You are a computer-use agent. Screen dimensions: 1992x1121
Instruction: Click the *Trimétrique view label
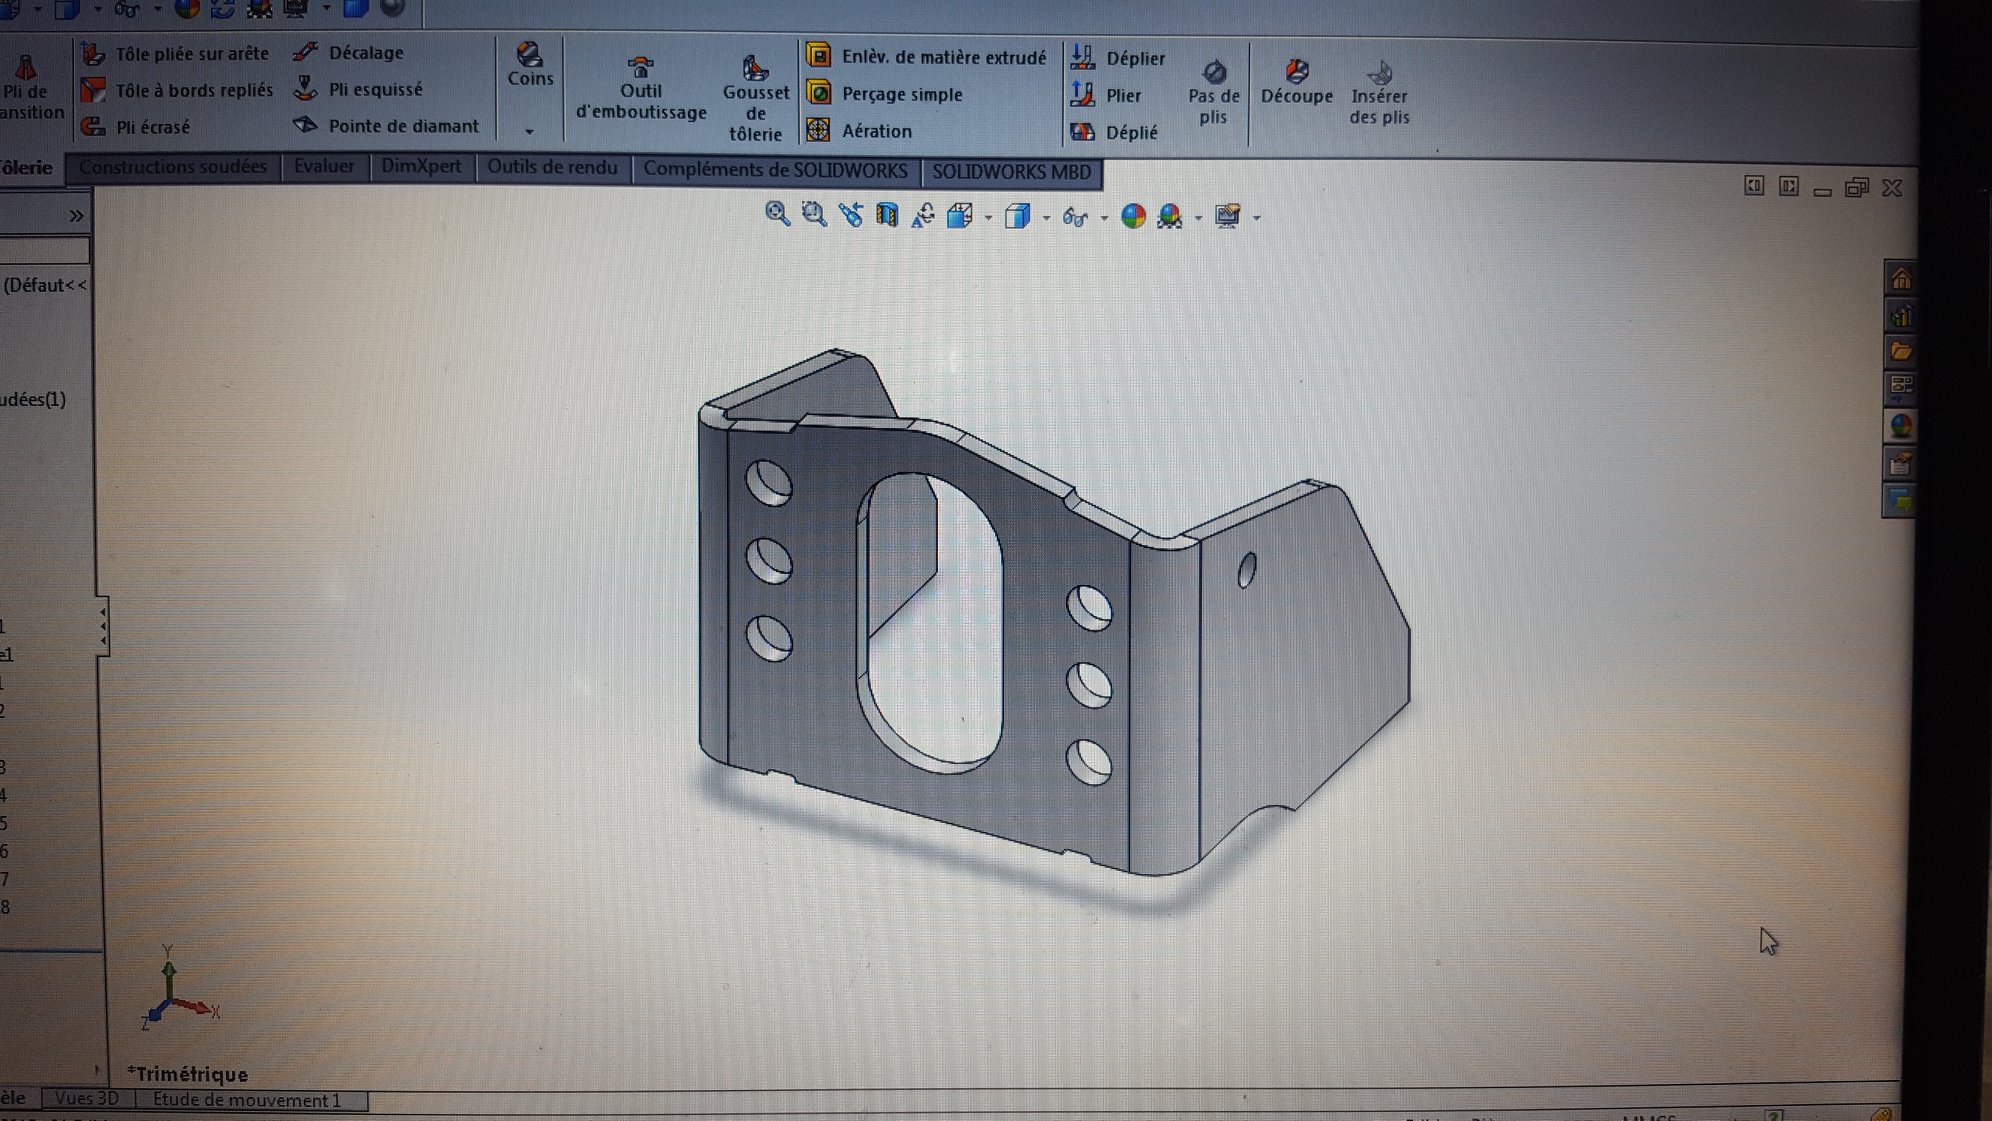point(188,1074)
